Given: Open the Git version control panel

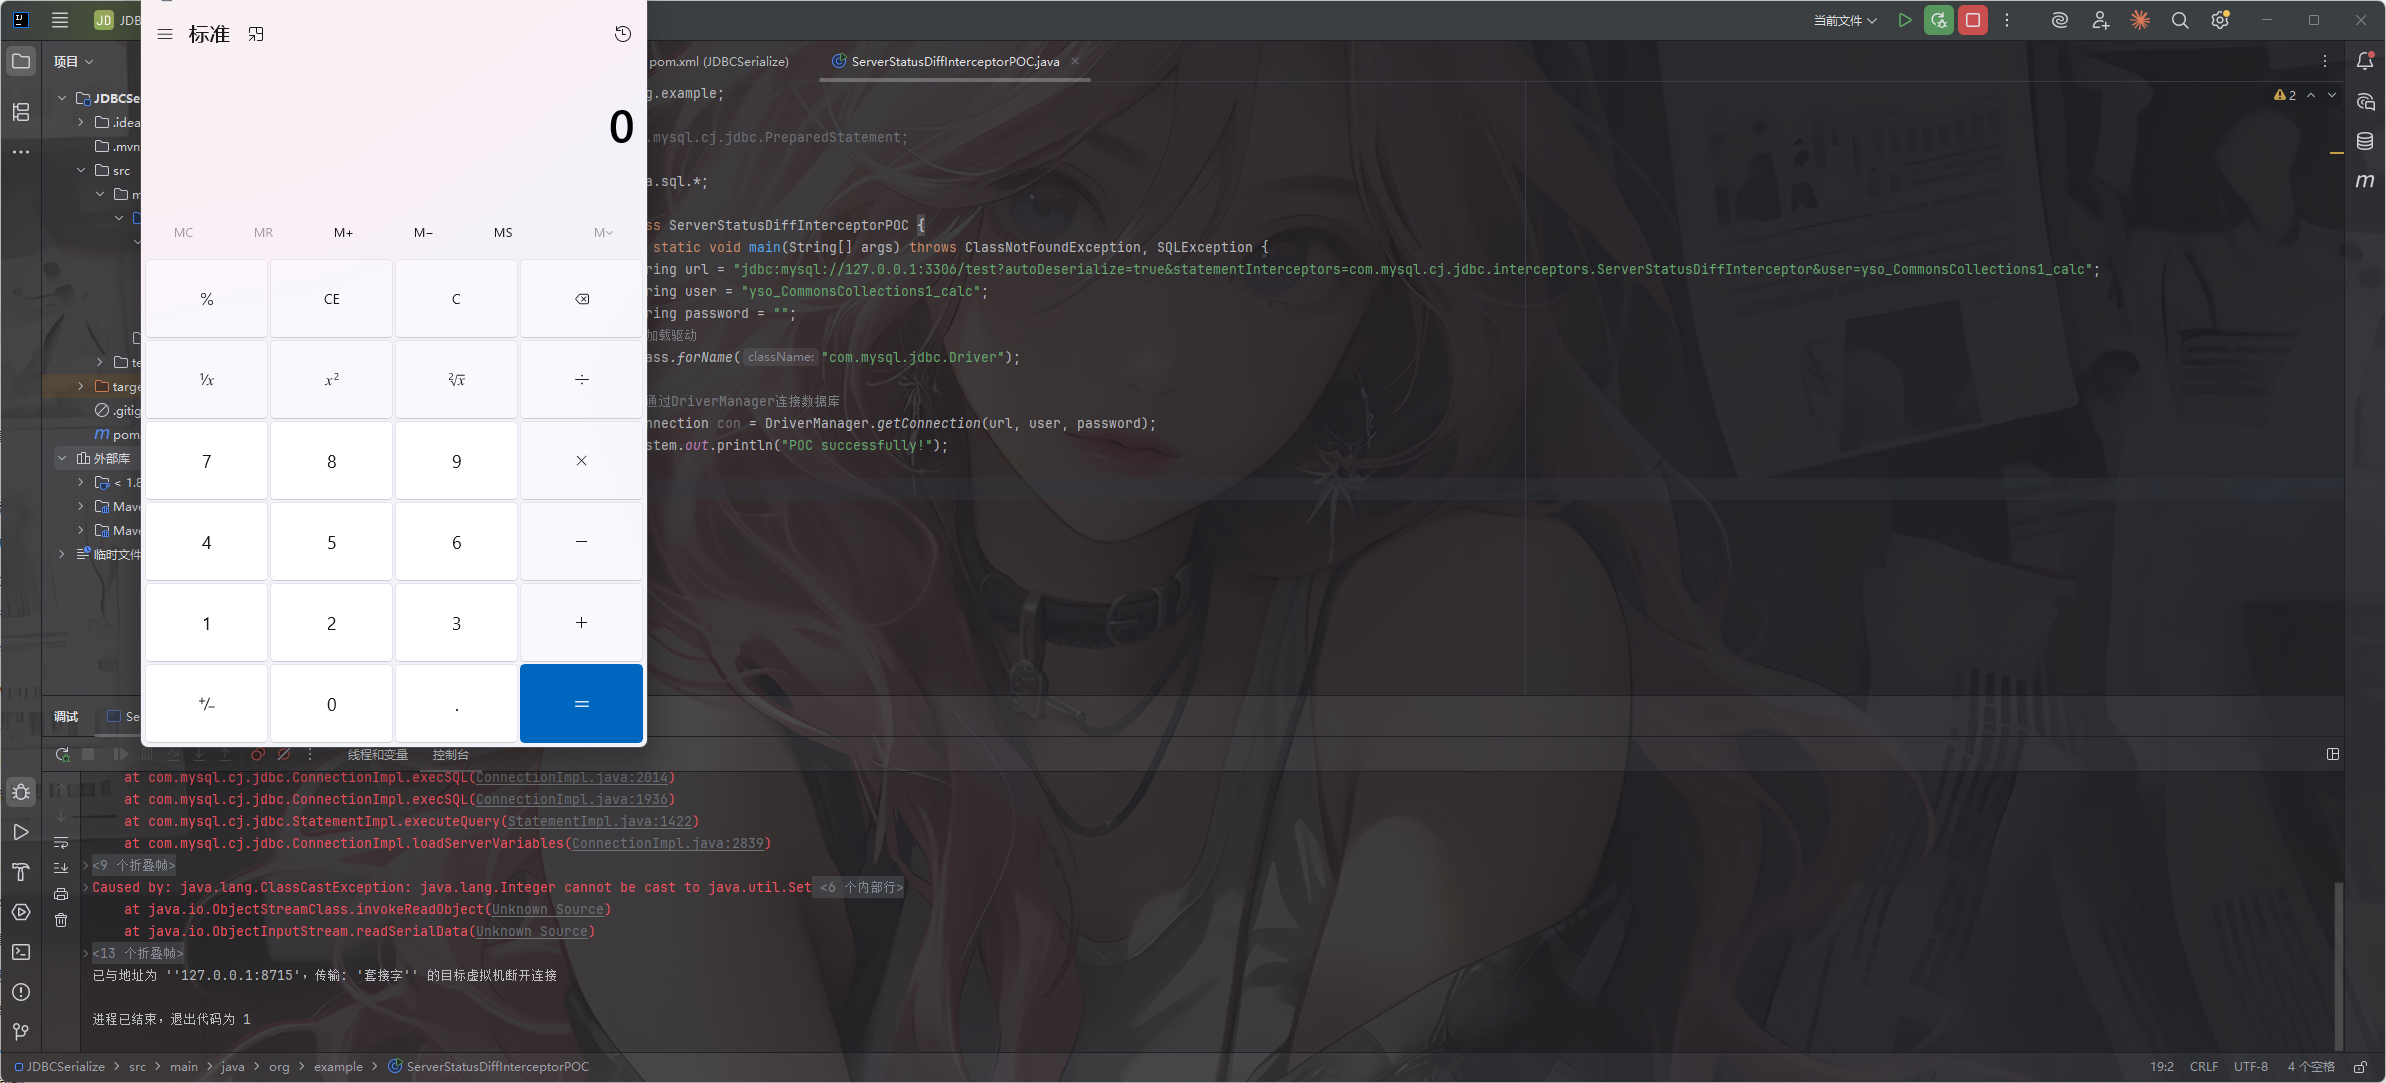Looking at the screenshot, I should [20, 1031].
